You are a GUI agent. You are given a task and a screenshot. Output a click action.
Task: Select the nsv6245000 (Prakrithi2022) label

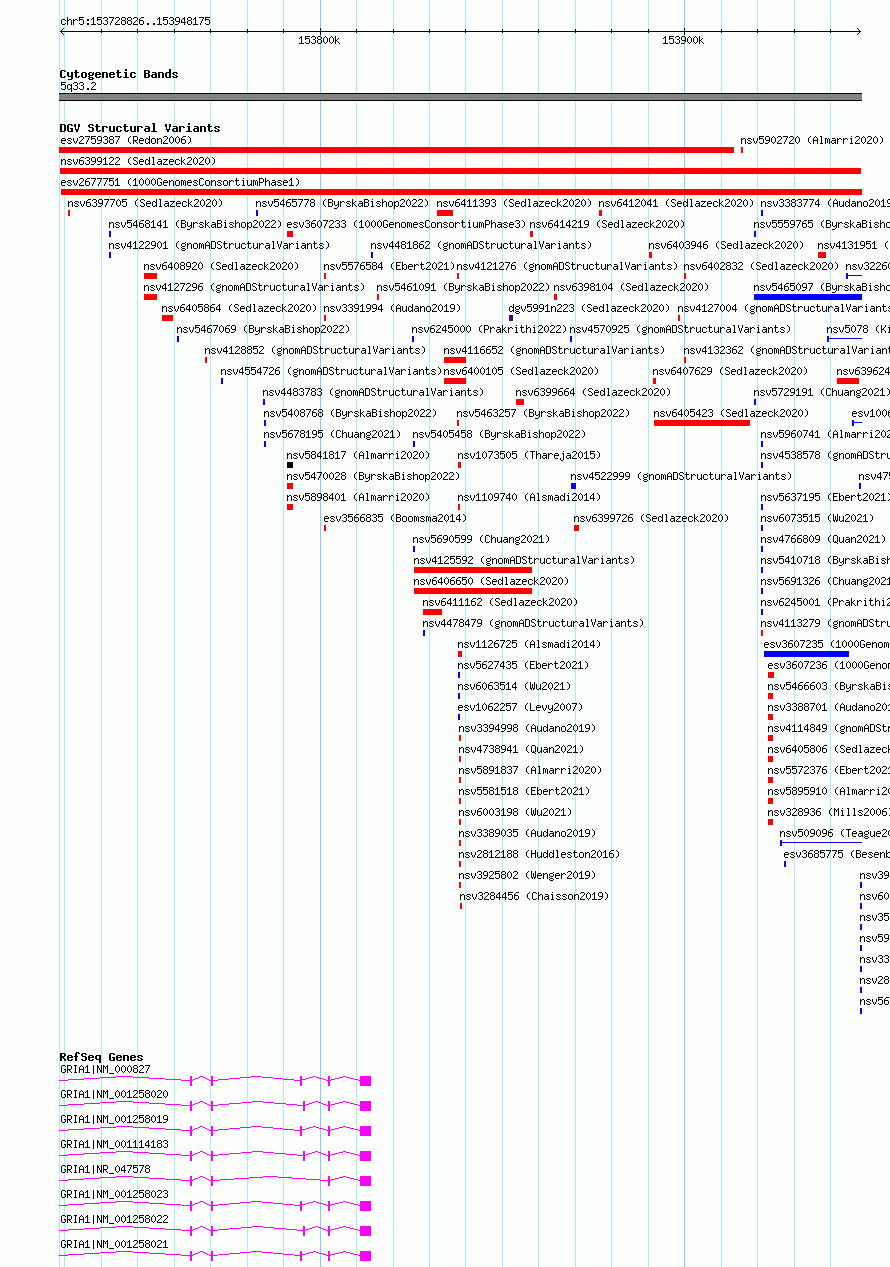(489, 329)
